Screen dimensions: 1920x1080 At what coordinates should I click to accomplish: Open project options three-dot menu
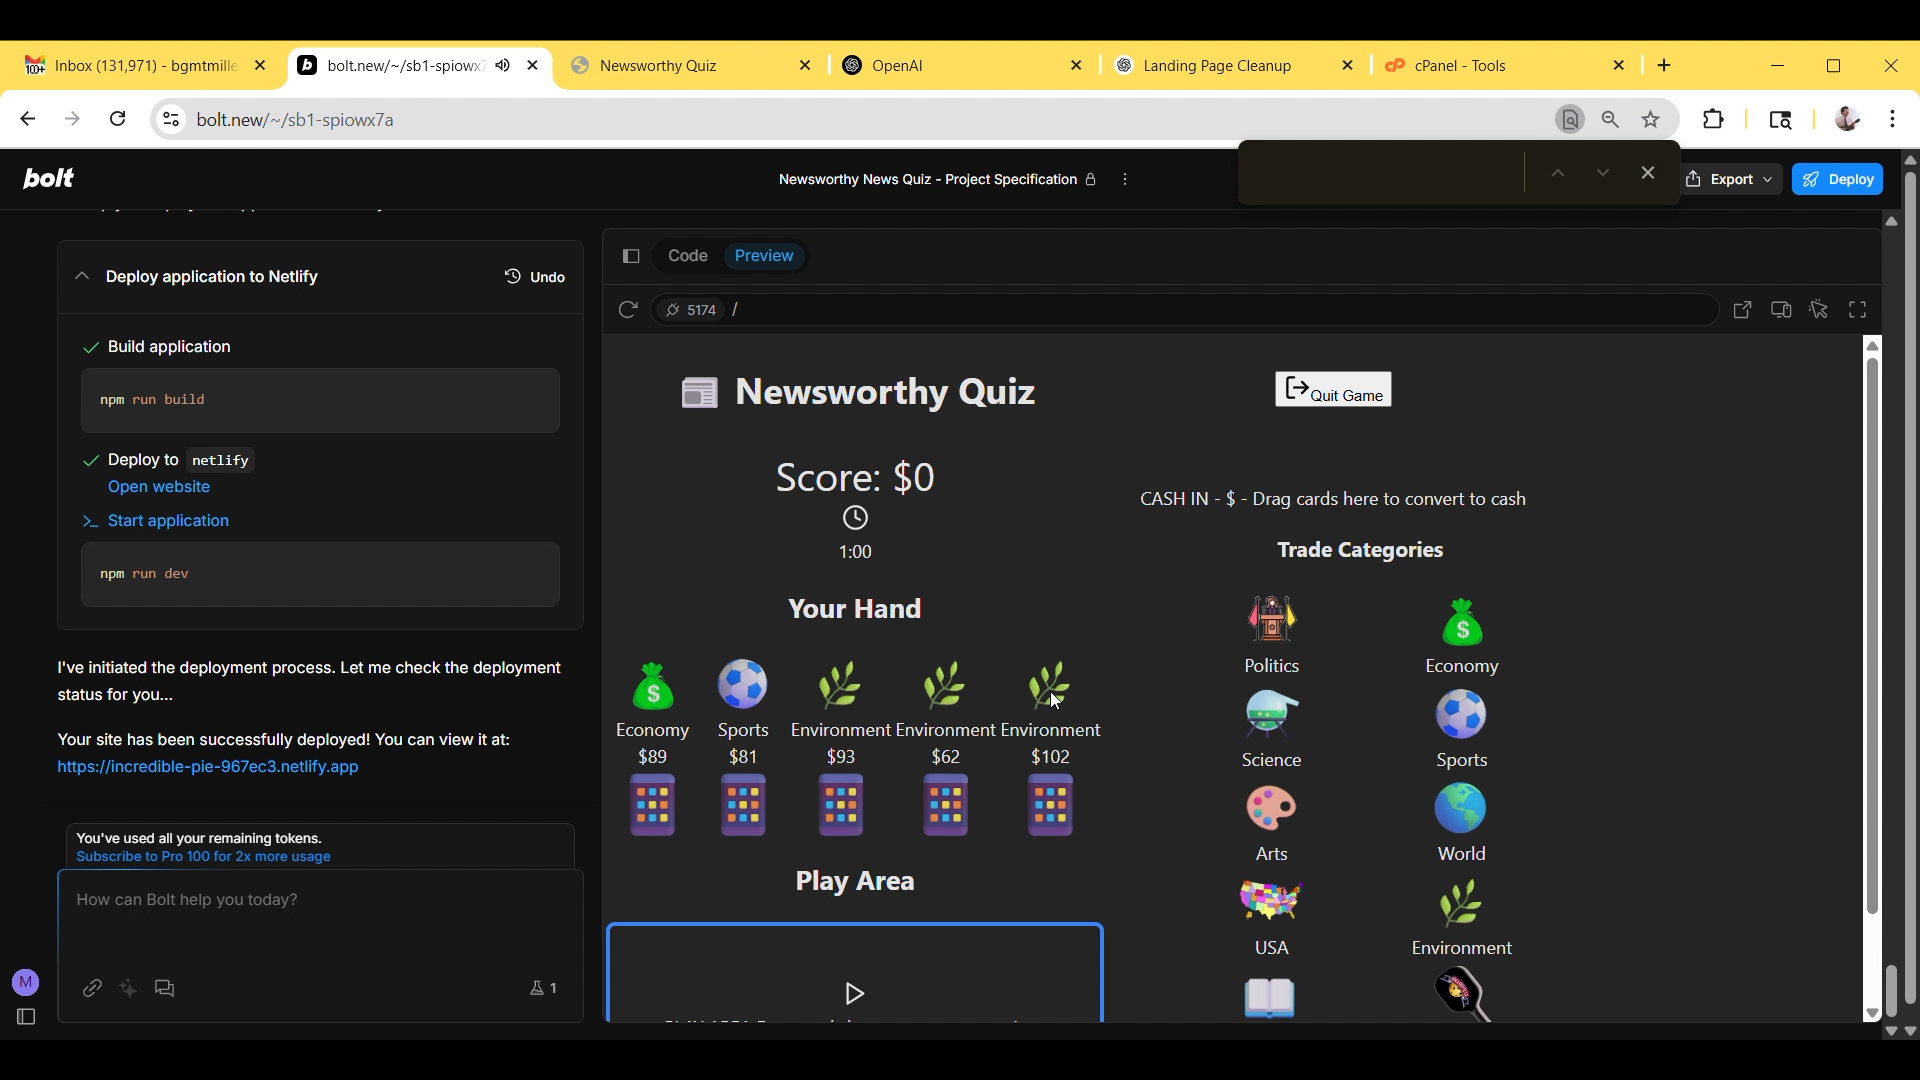tap(1125, 179)
